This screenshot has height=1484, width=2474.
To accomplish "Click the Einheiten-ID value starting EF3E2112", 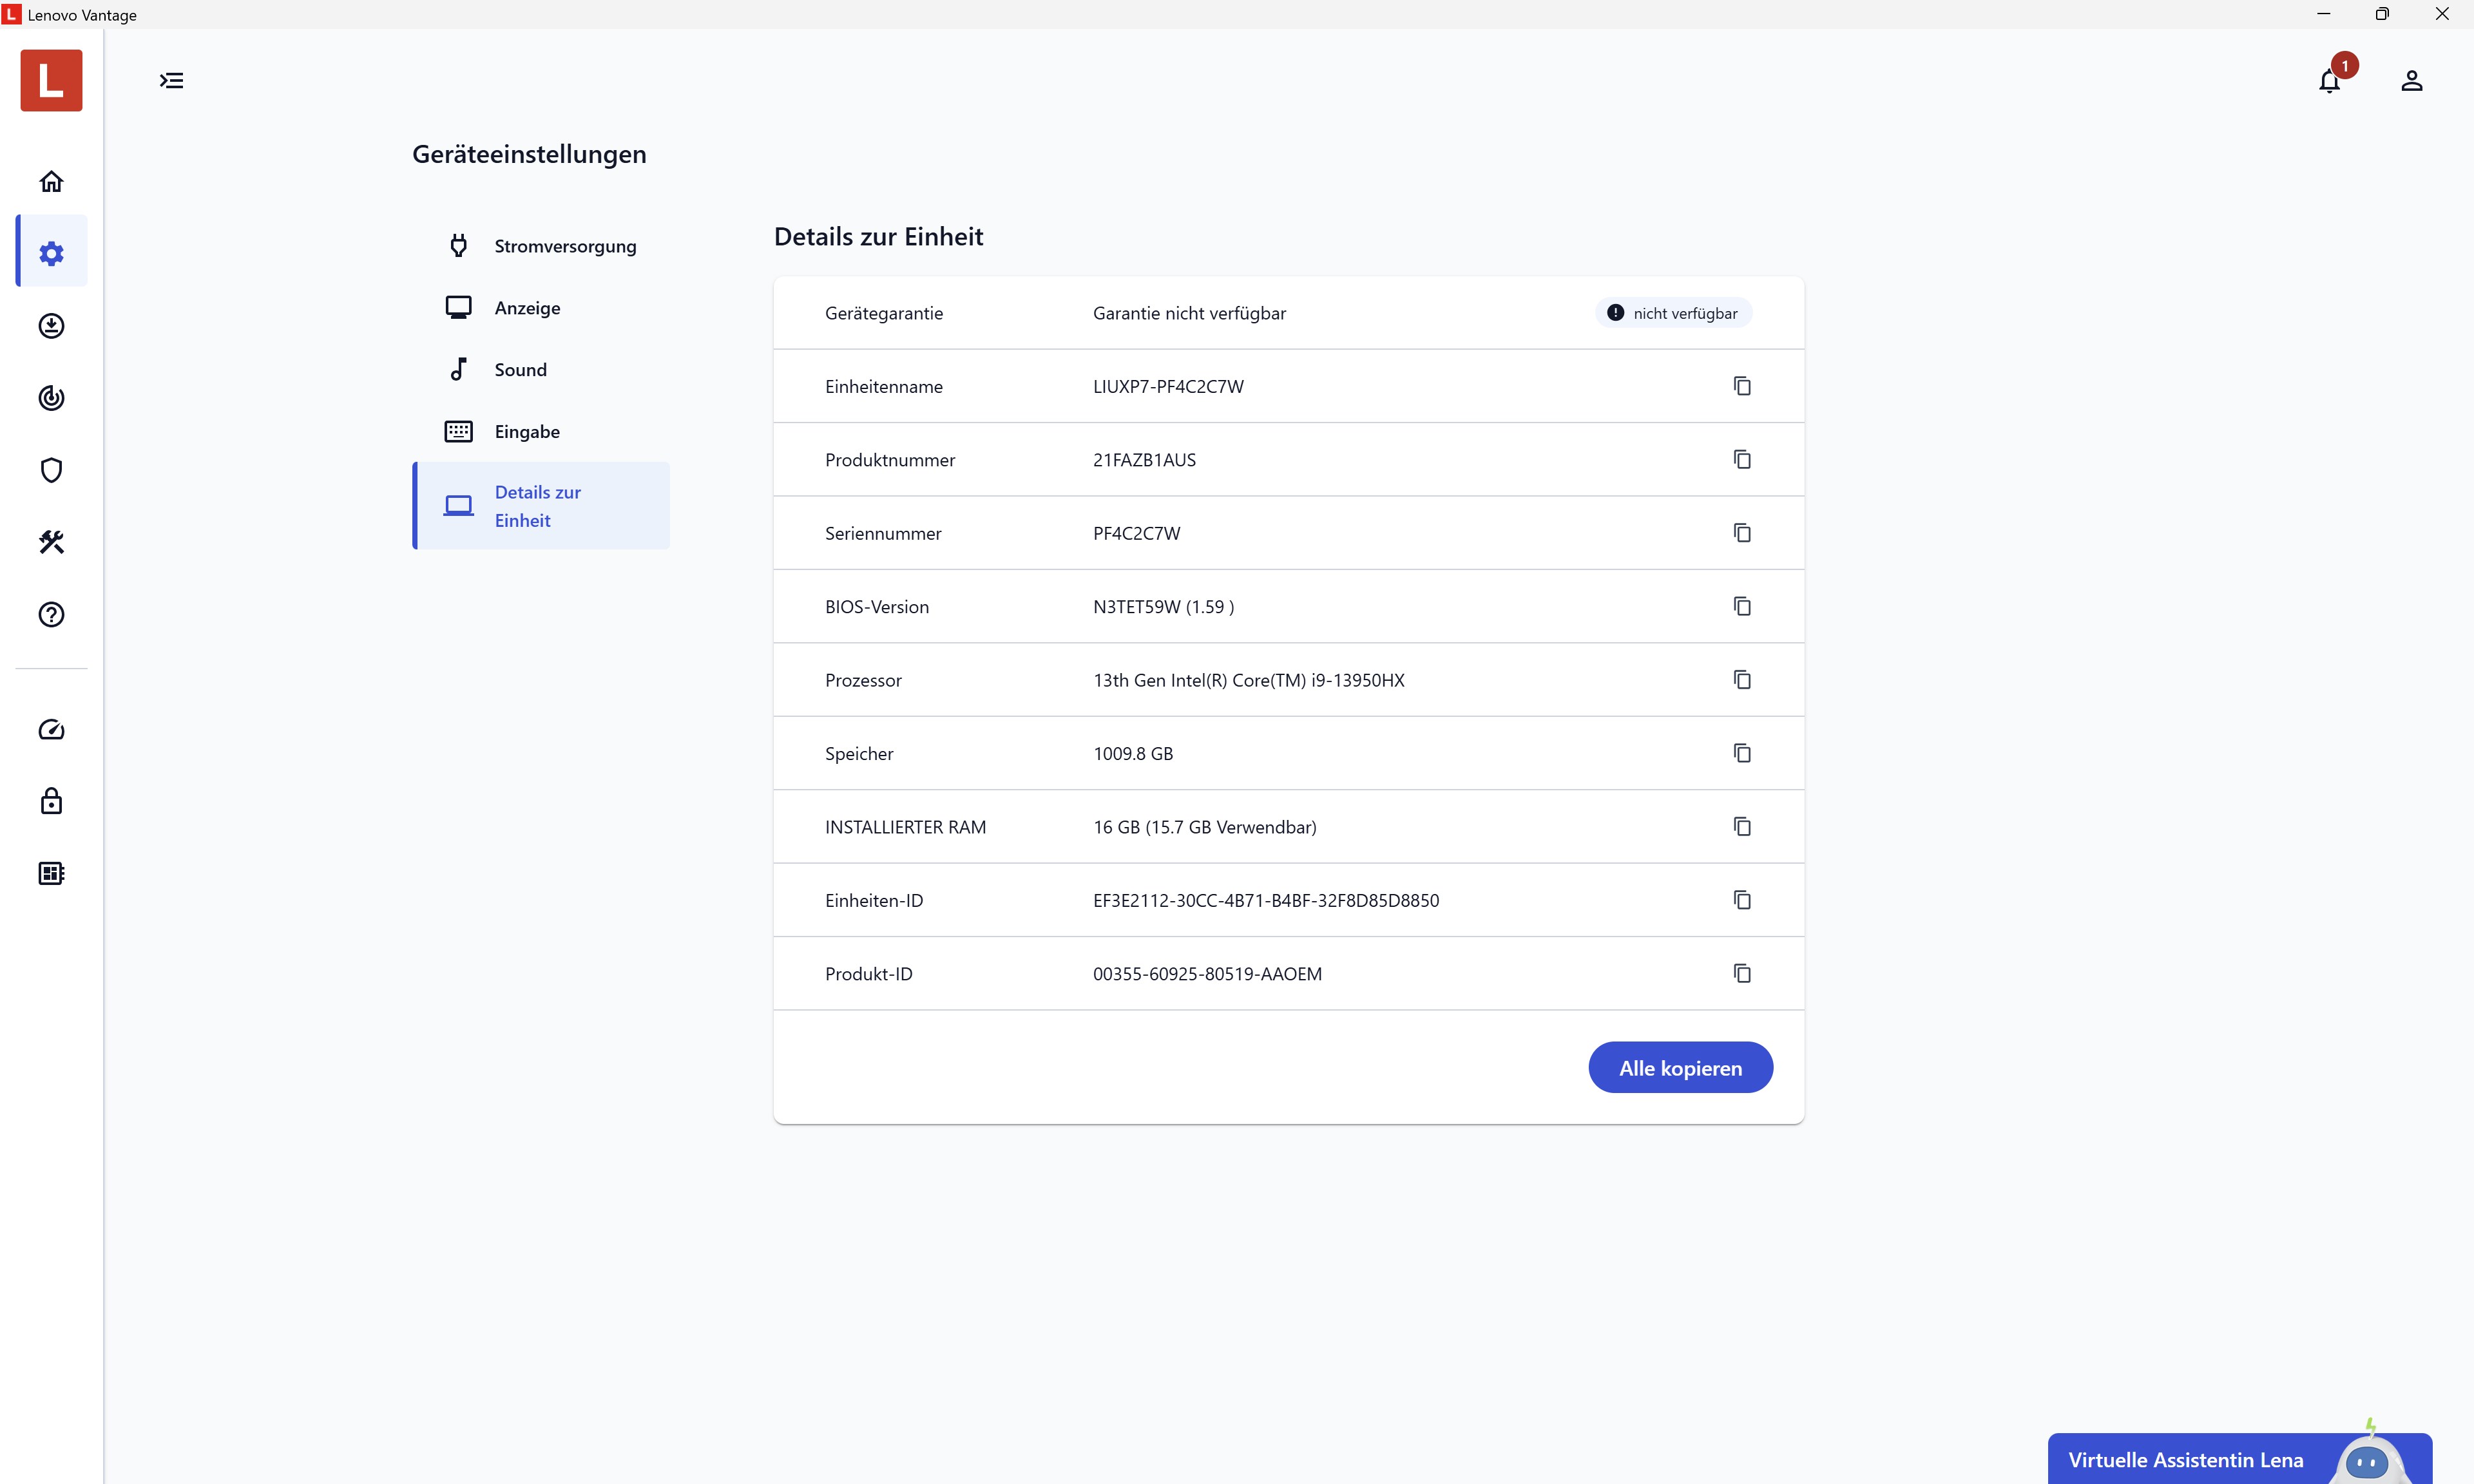I will [1266, 901].
